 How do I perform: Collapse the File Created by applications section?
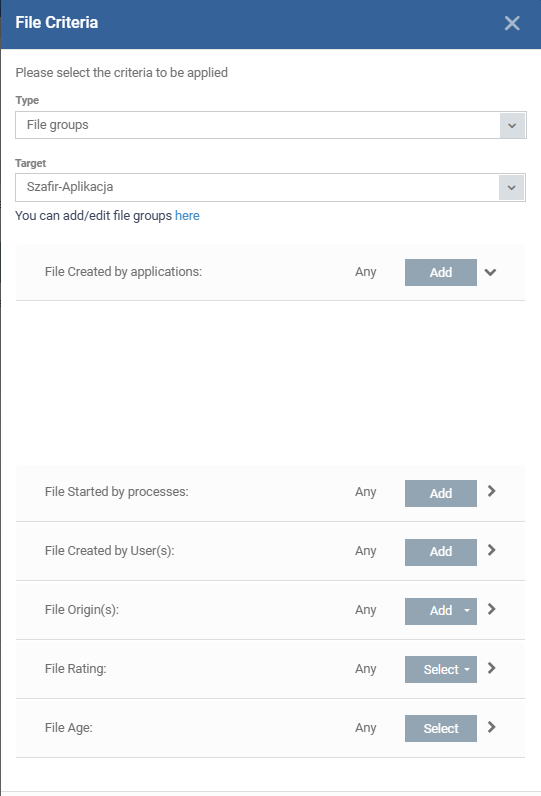tap(490, 272)
